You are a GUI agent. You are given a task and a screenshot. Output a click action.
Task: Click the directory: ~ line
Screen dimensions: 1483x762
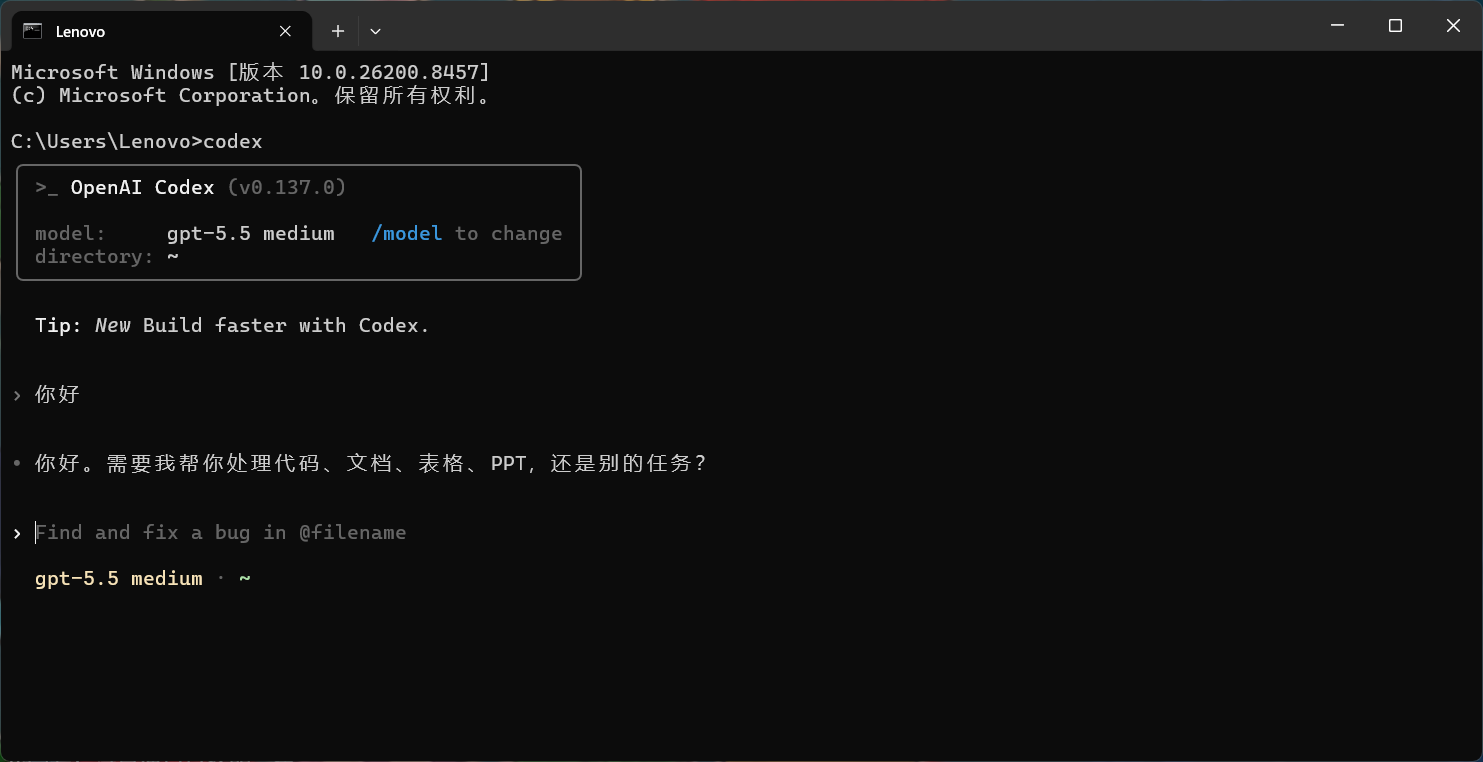[x=107, y=257]
